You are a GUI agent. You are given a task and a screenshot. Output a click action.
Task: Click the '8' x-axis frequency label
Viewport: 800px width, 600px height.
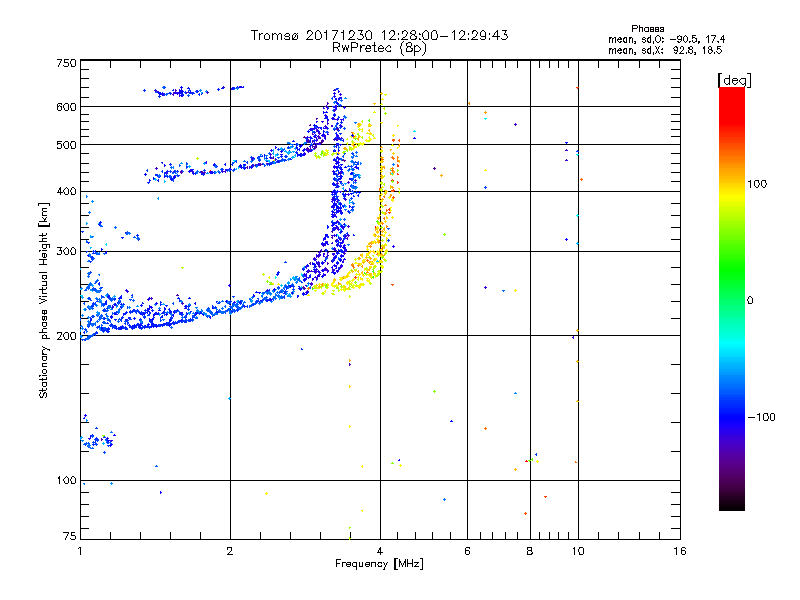pyautogui.click(x=530, y=551)
